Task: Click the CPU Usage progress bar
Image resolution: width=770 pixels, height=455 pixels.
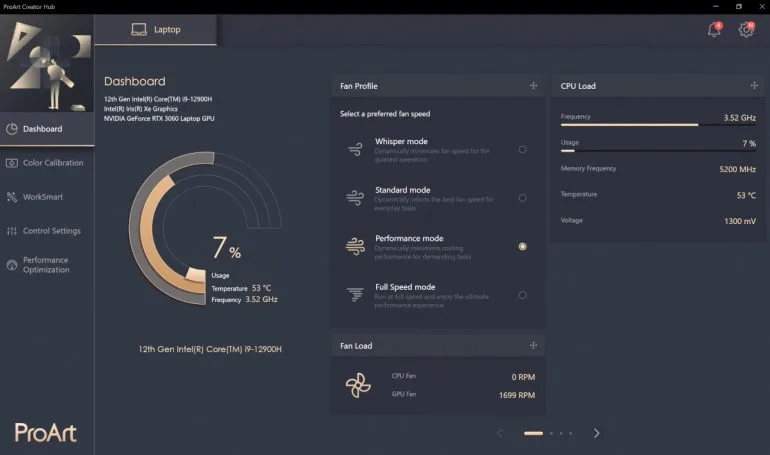Action: click(658, 151)
